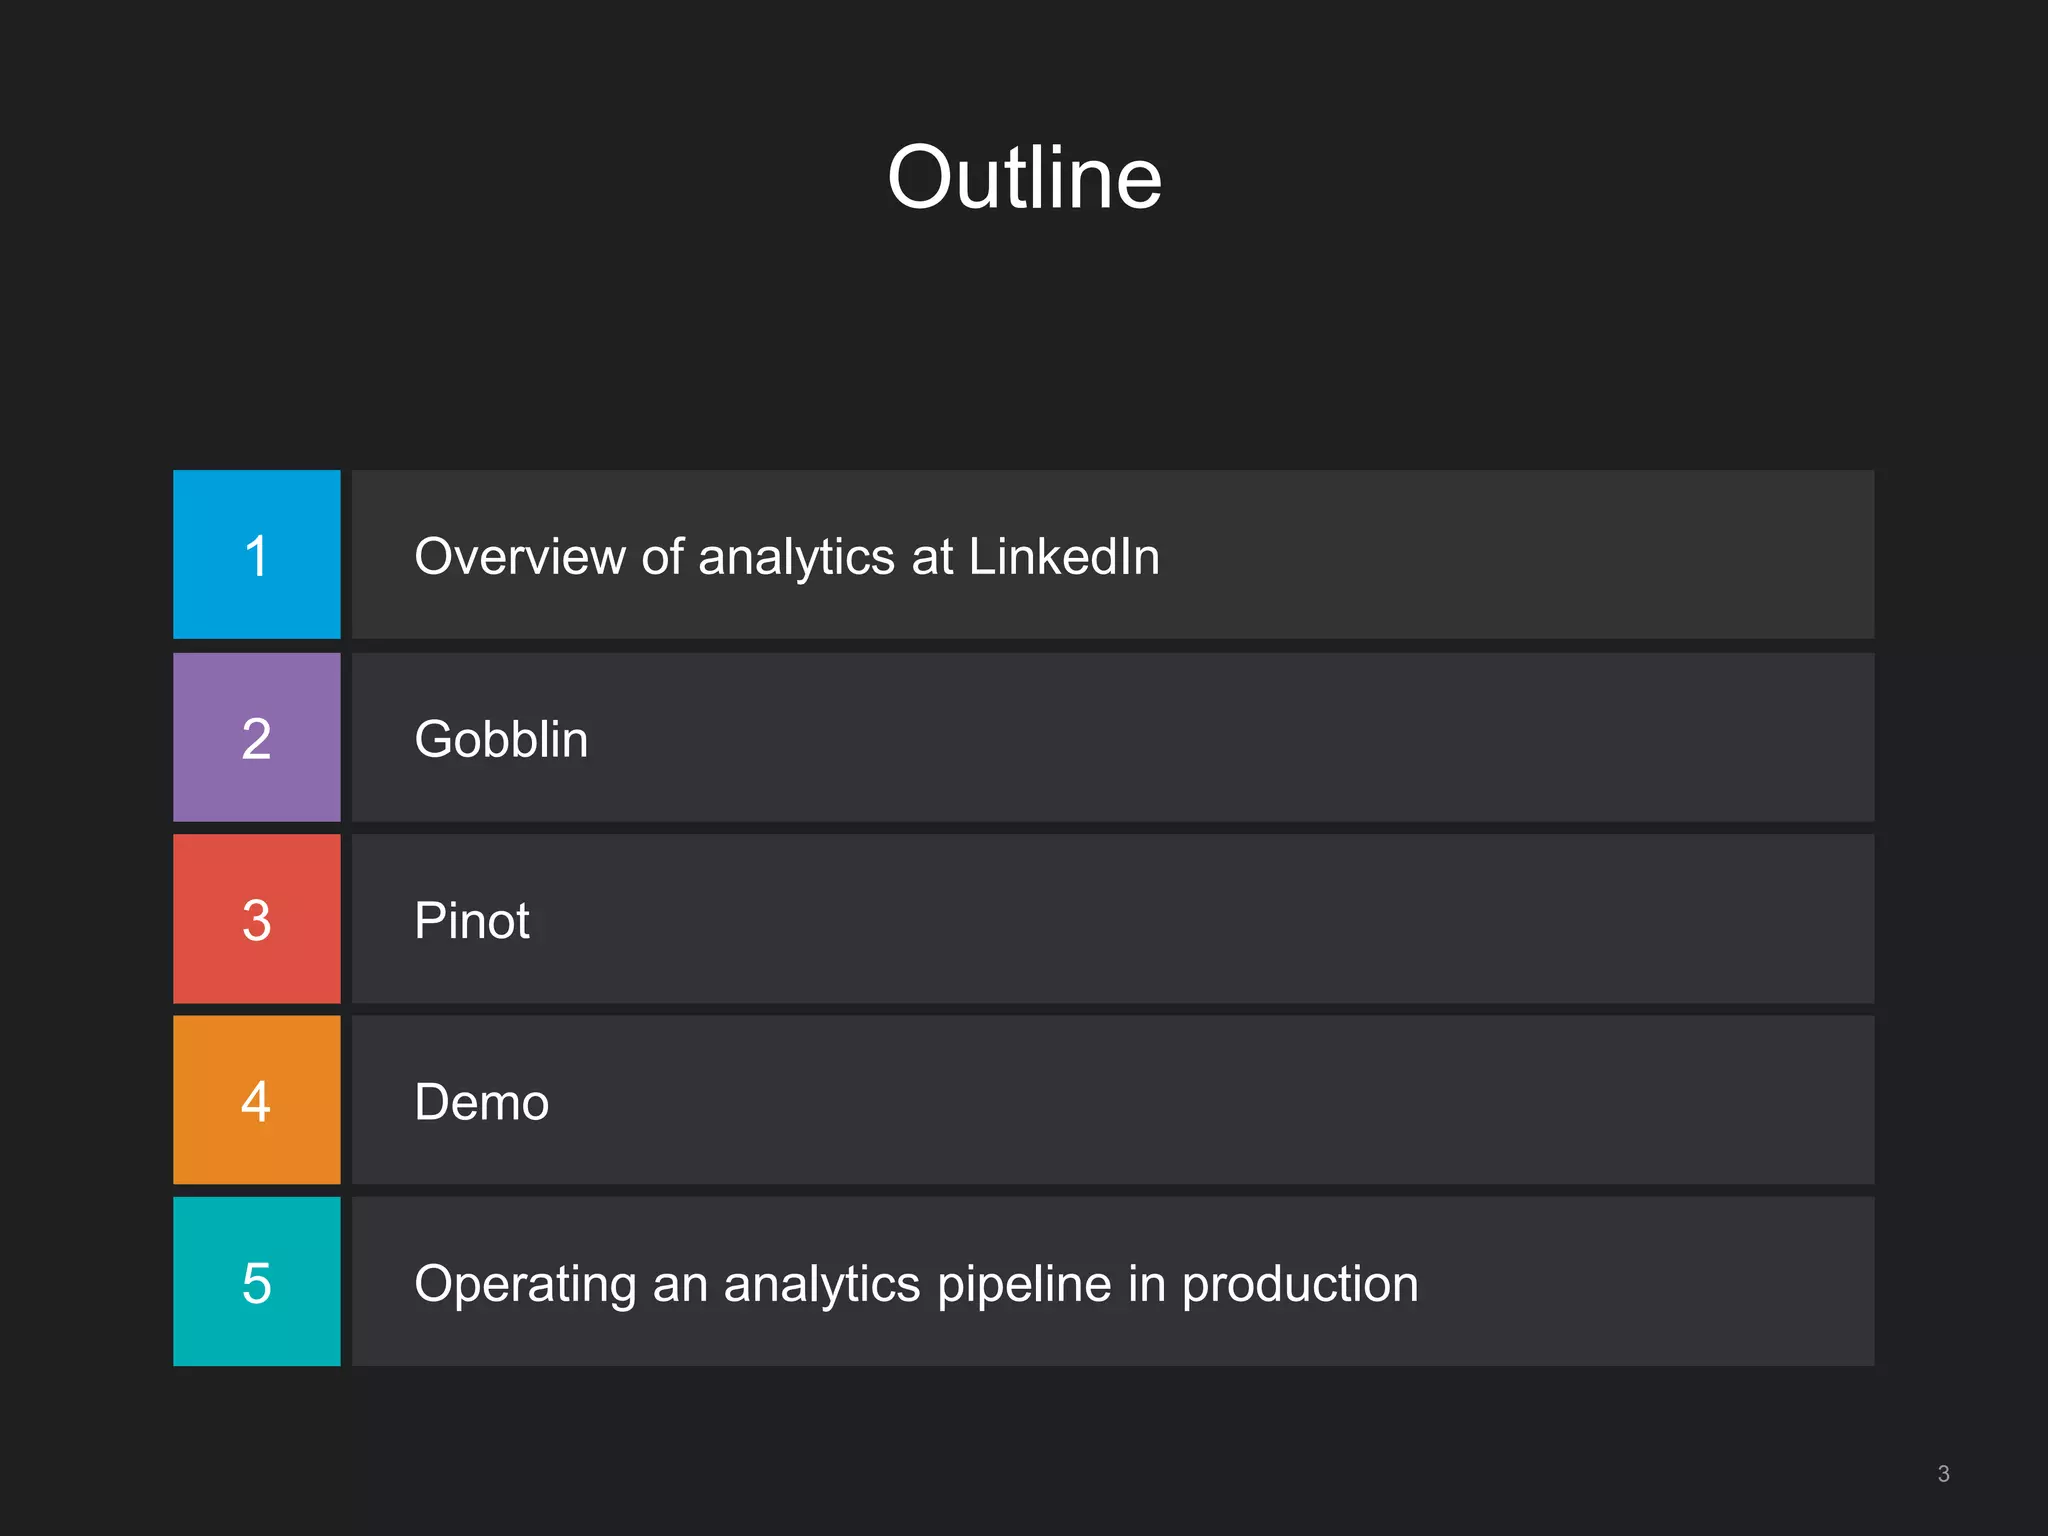Viewport: 2048px width, 1536px height.
Task: Click the word "pipeline" in item five
Action: pos(1024,1284)
